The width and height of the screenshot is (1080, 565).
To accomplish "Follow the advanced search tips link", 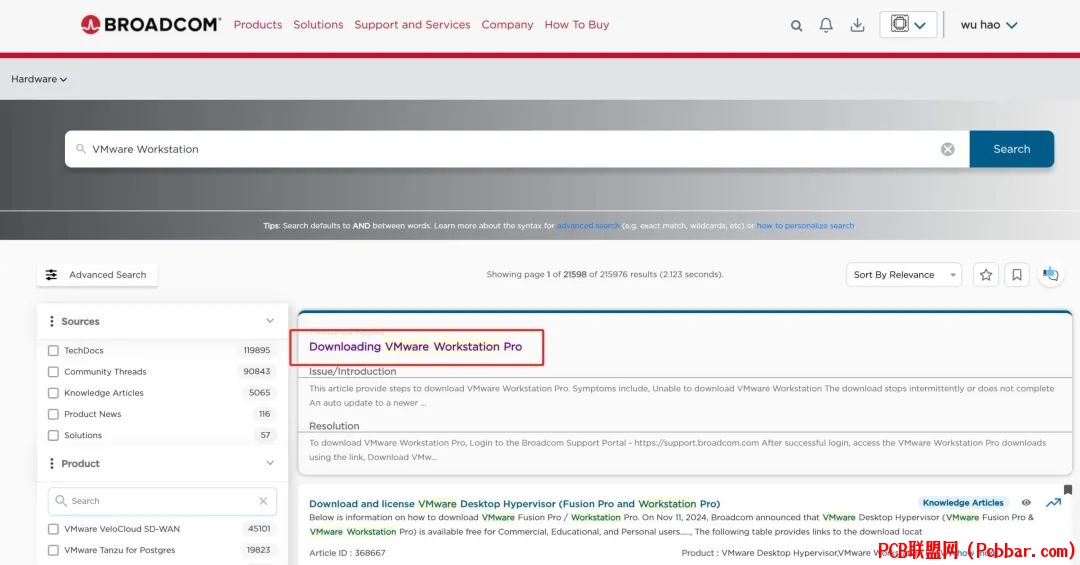I will click(x=588, y=225).
